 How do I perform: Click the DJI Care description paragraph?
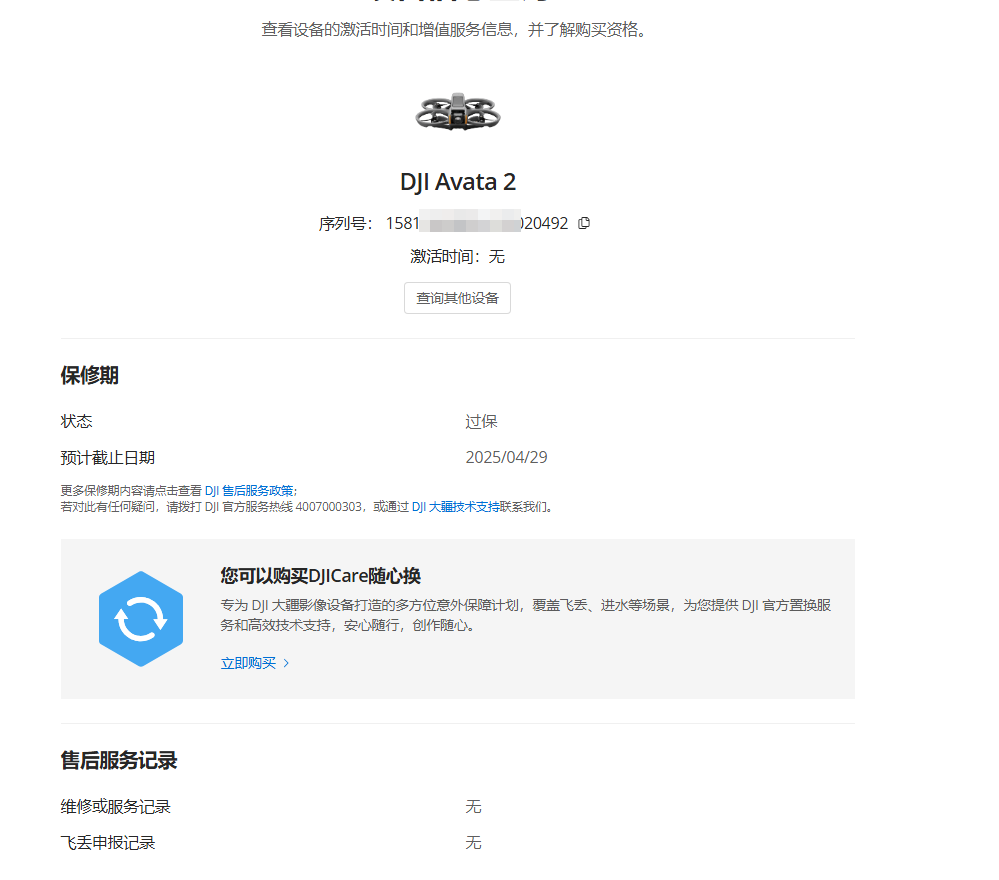[x=526, y=615]
